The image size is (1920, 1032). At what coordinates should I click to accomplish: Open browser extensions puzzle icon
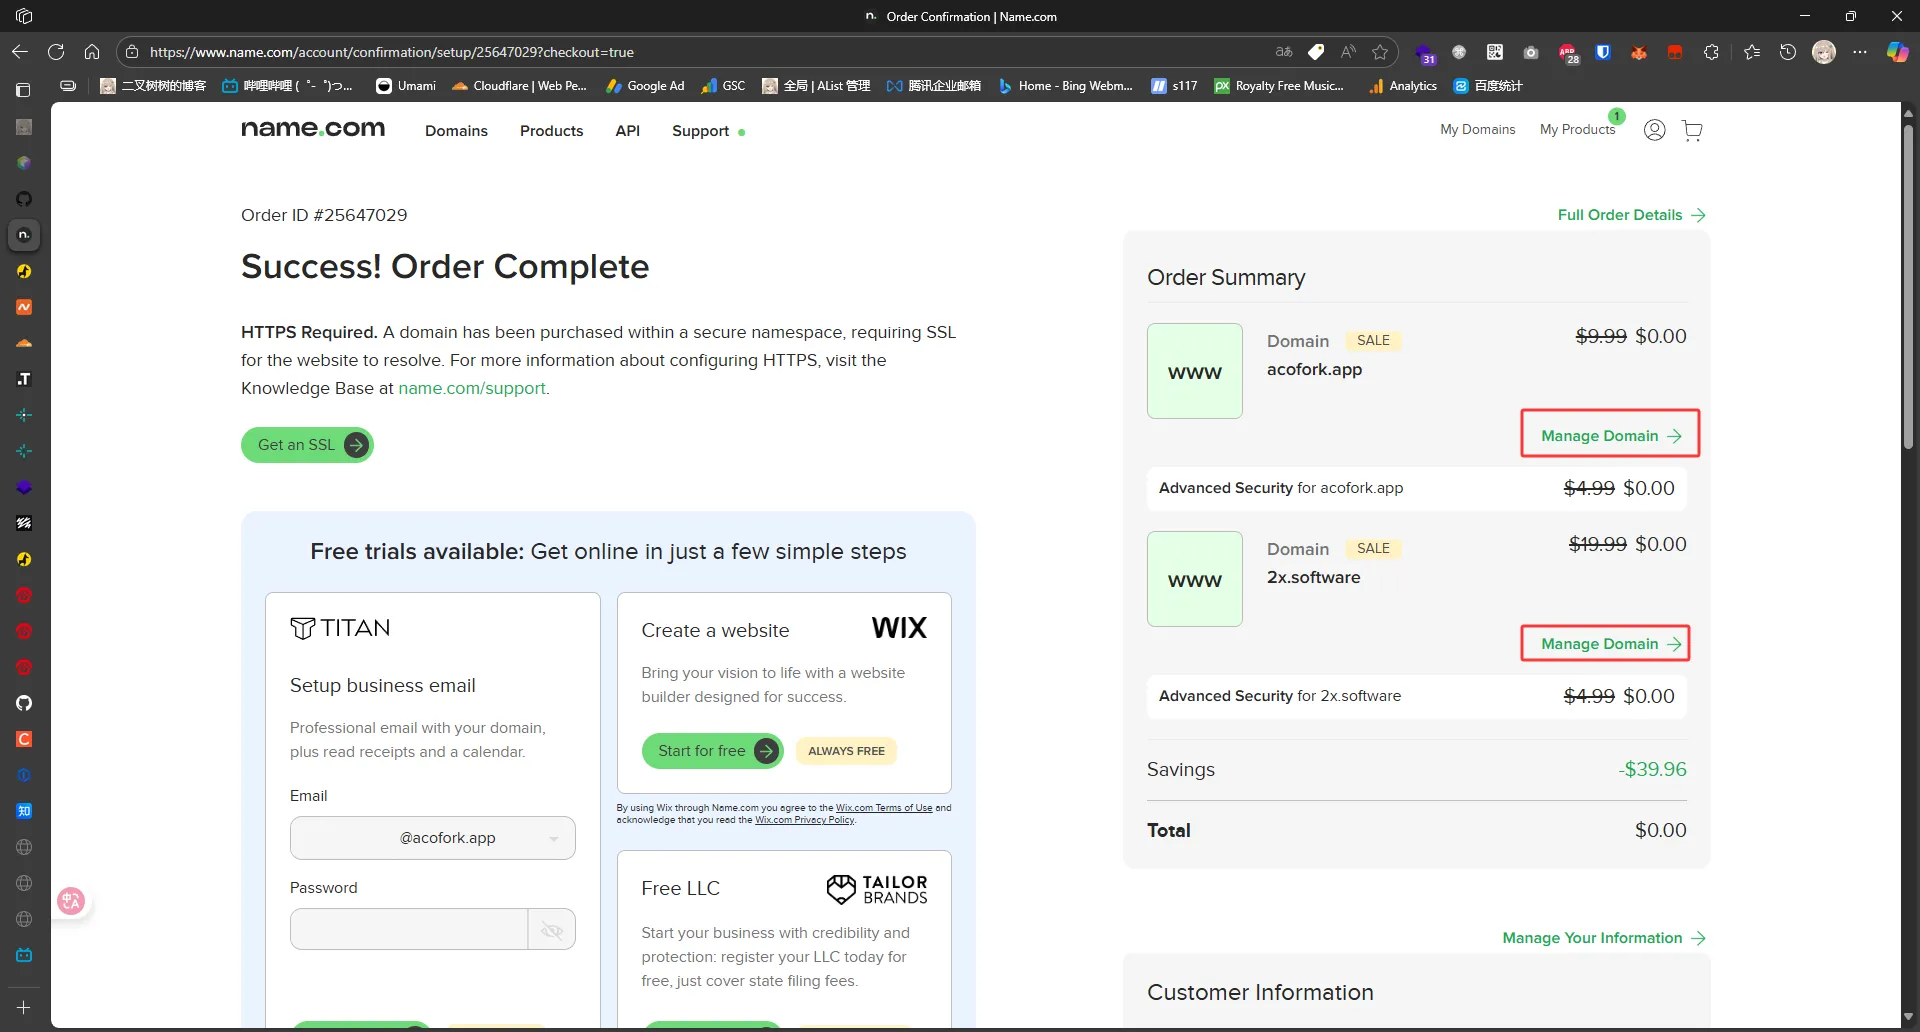[1711, 52]
